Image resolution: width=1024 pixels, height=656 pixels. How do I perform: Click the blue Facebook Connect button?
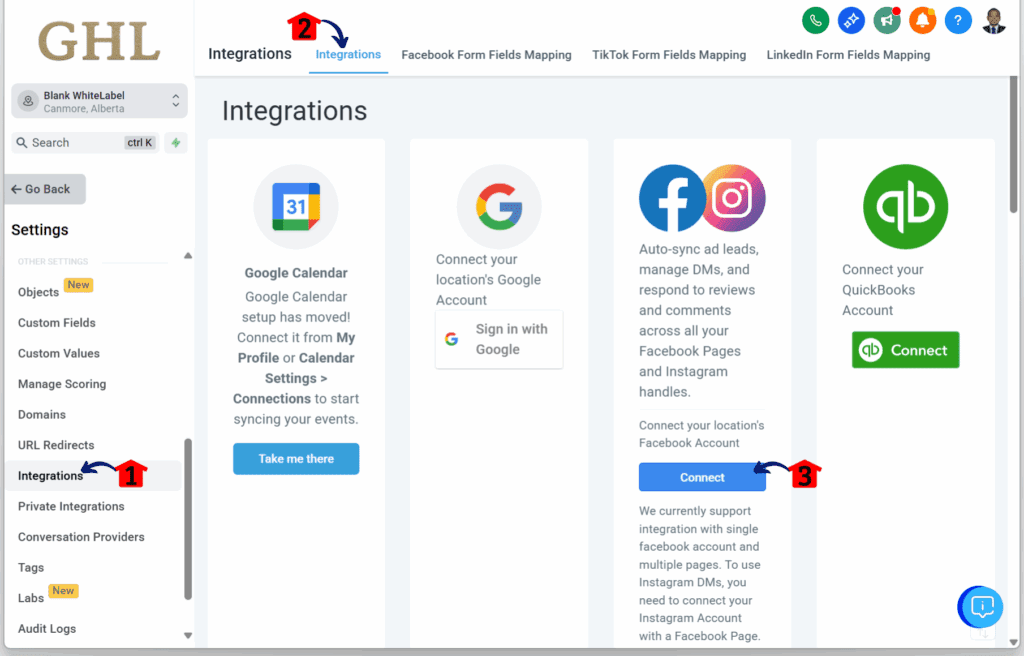tap(702, 477)
